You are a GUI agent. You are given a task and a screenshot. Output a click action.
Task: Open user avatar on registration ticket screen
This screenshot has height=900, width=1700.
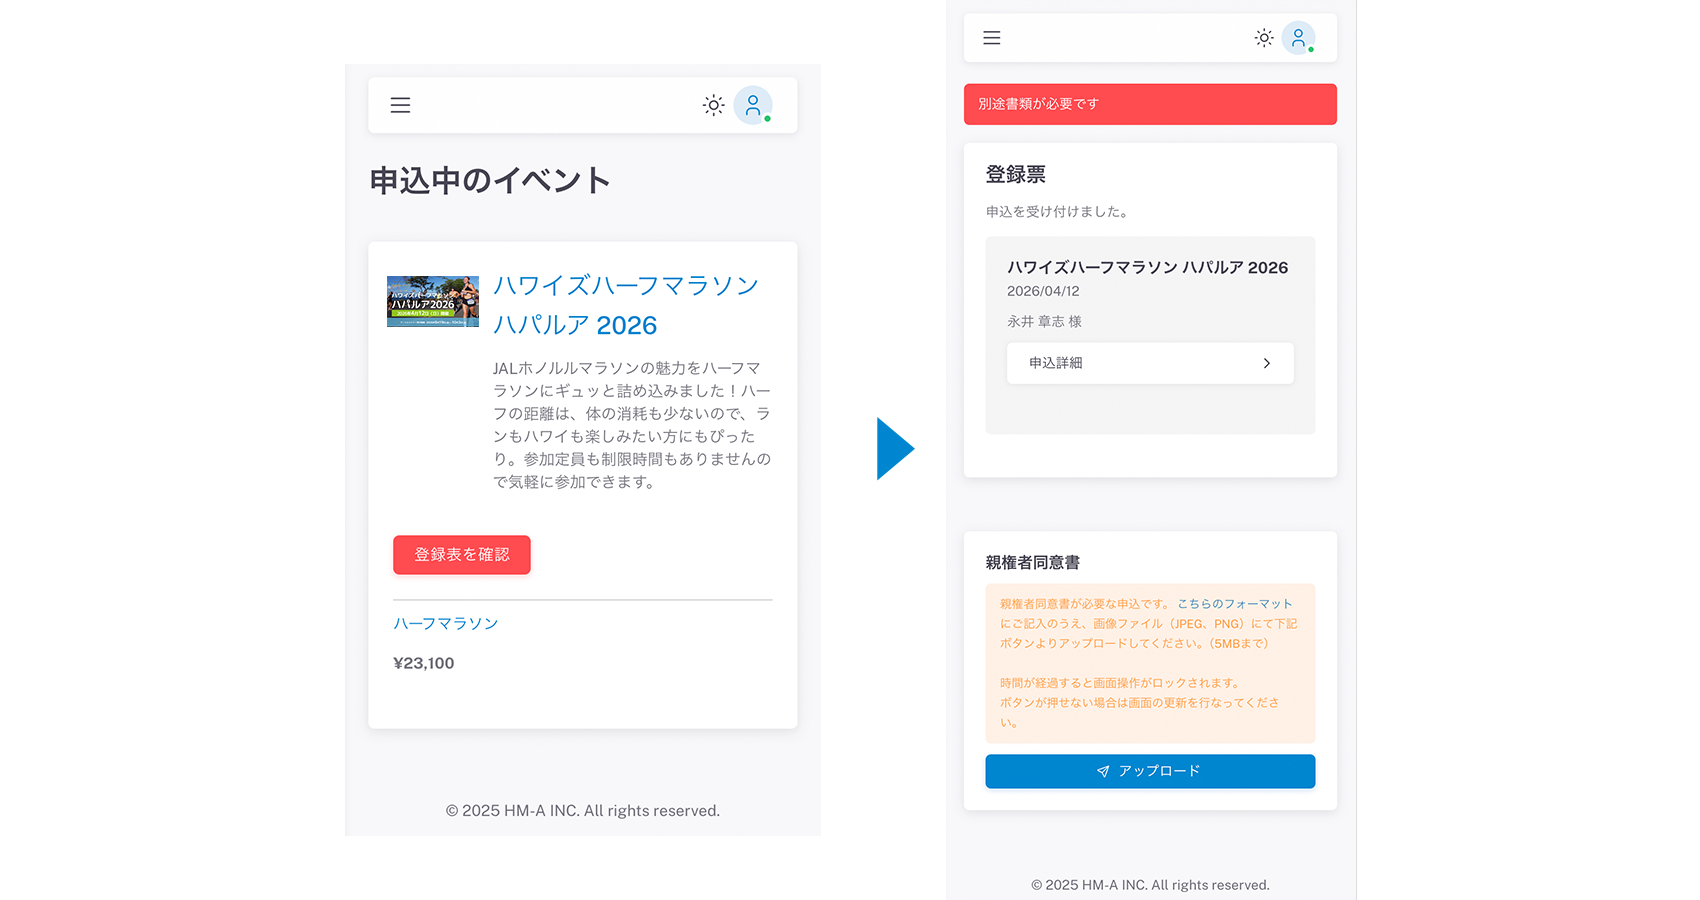1298,38
